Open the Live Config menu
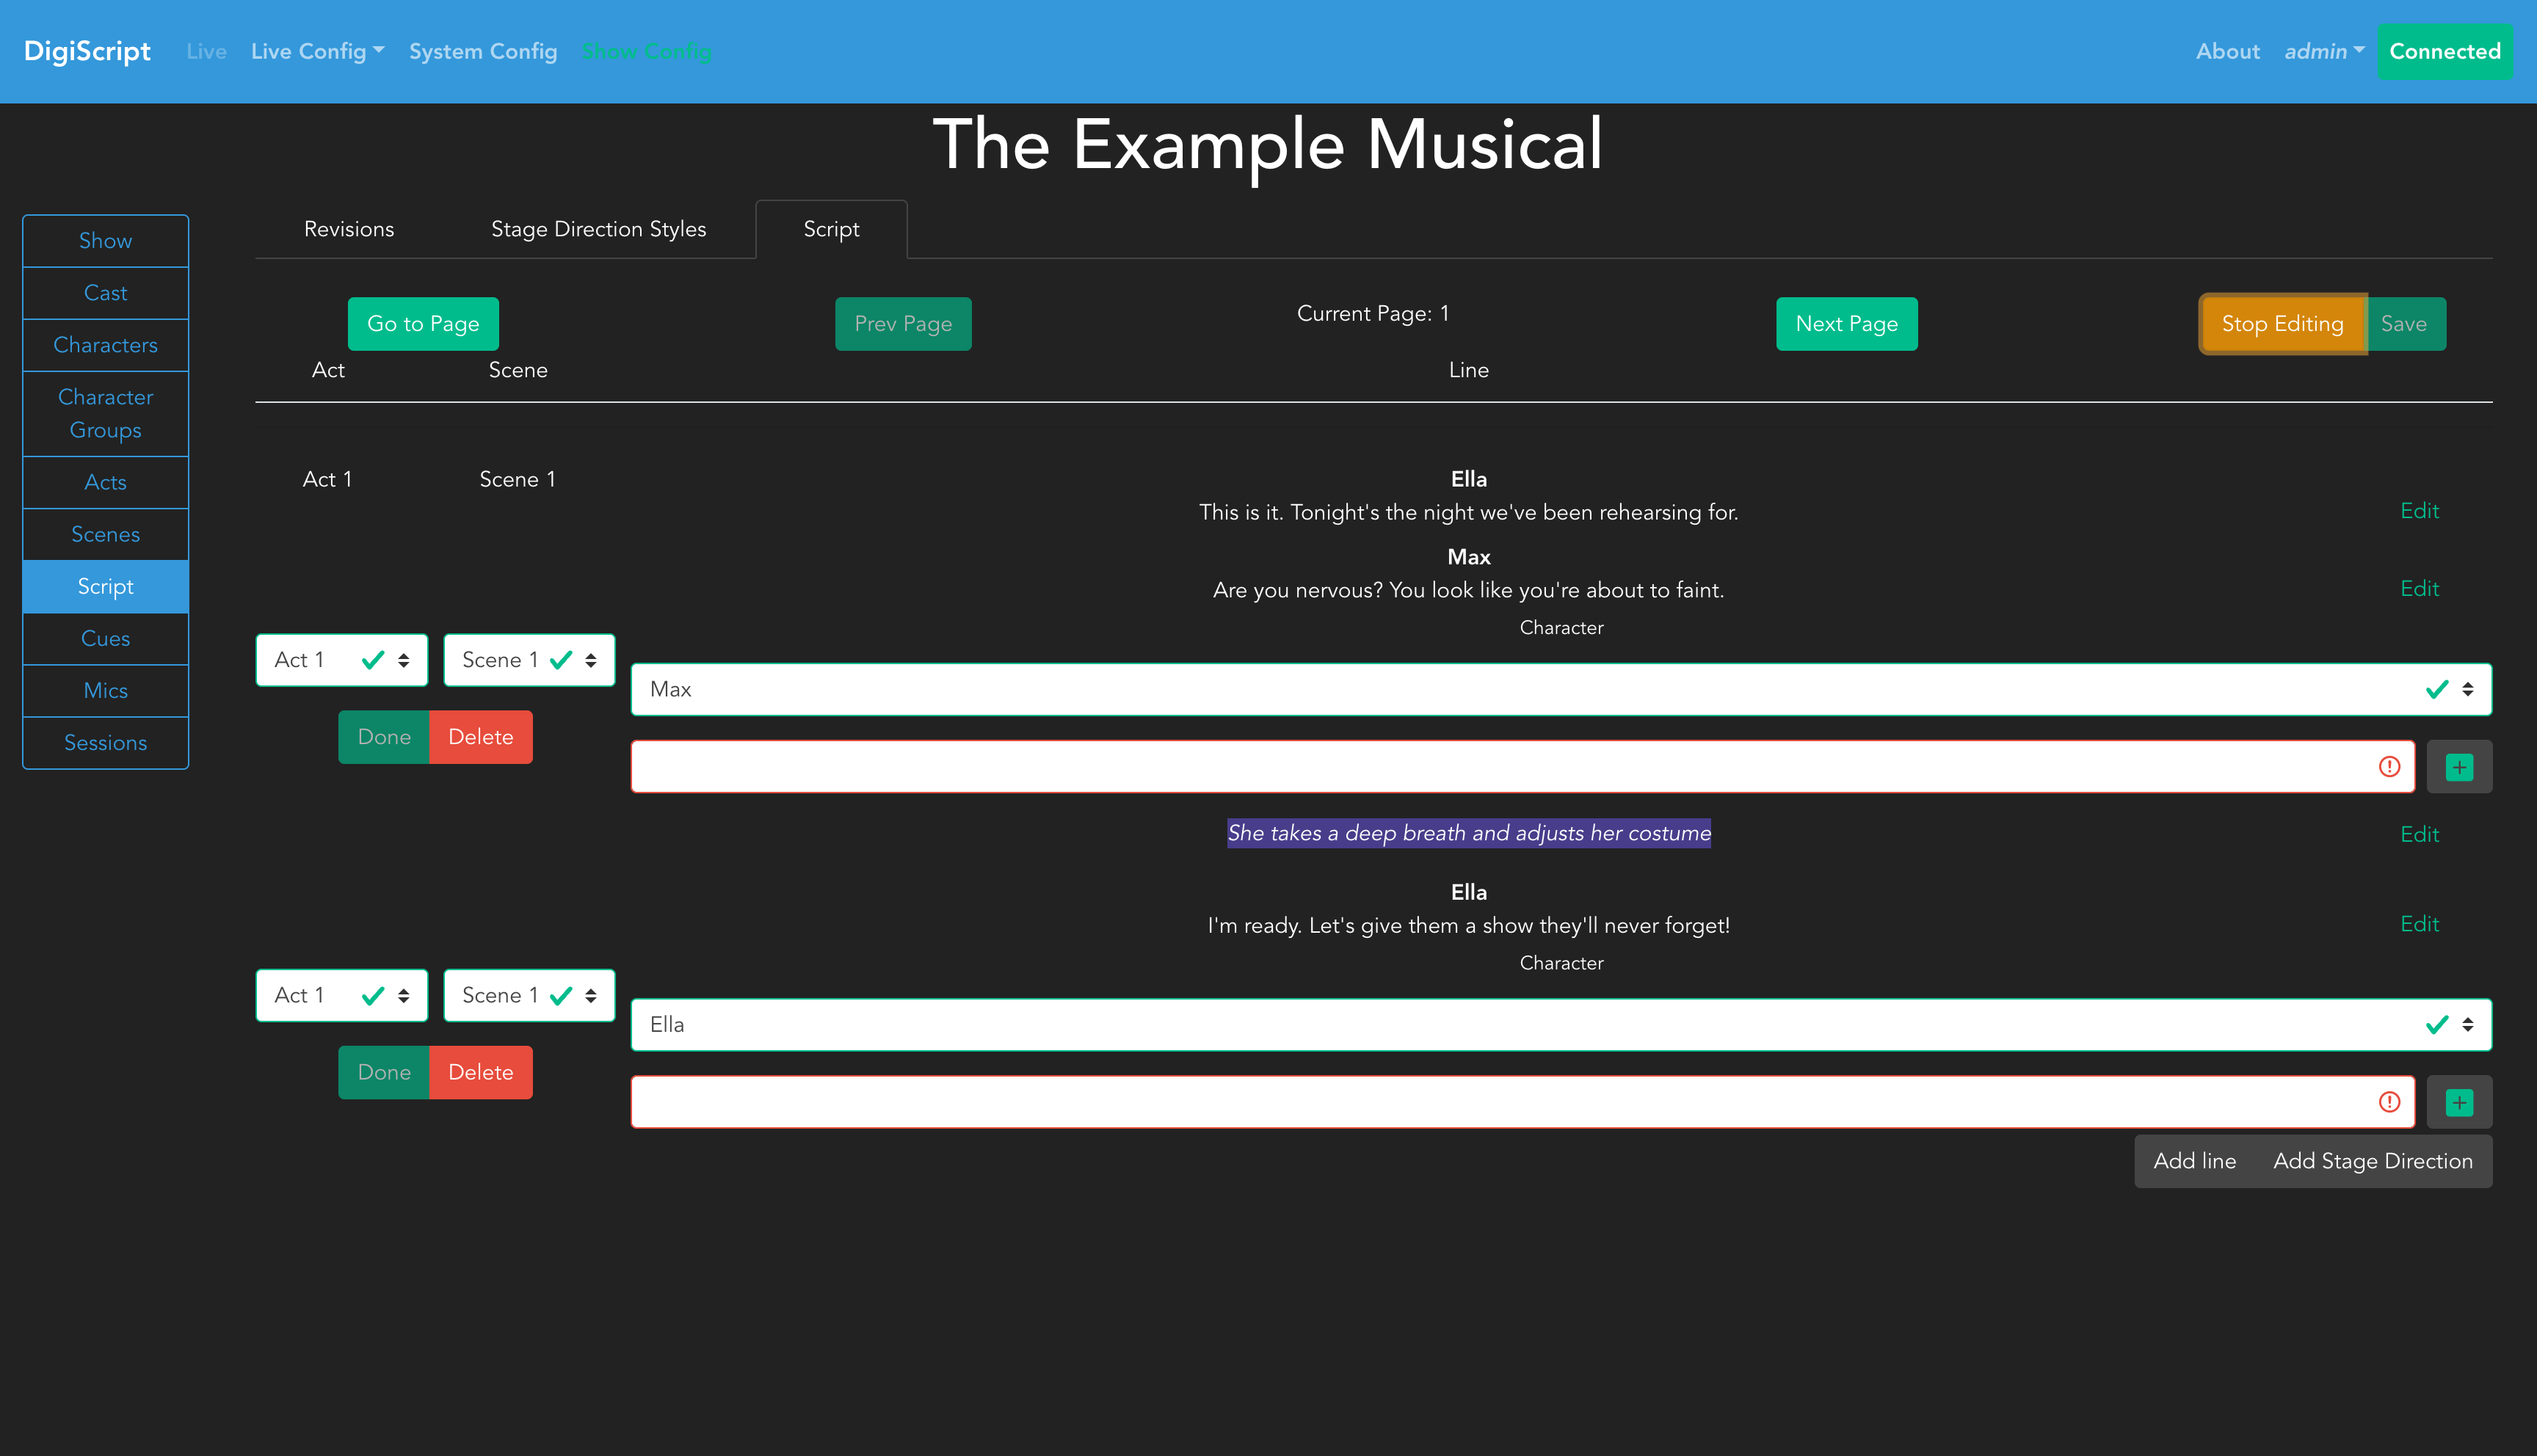The height and width of the screenshot is (1456, 2537). (317, 51)
